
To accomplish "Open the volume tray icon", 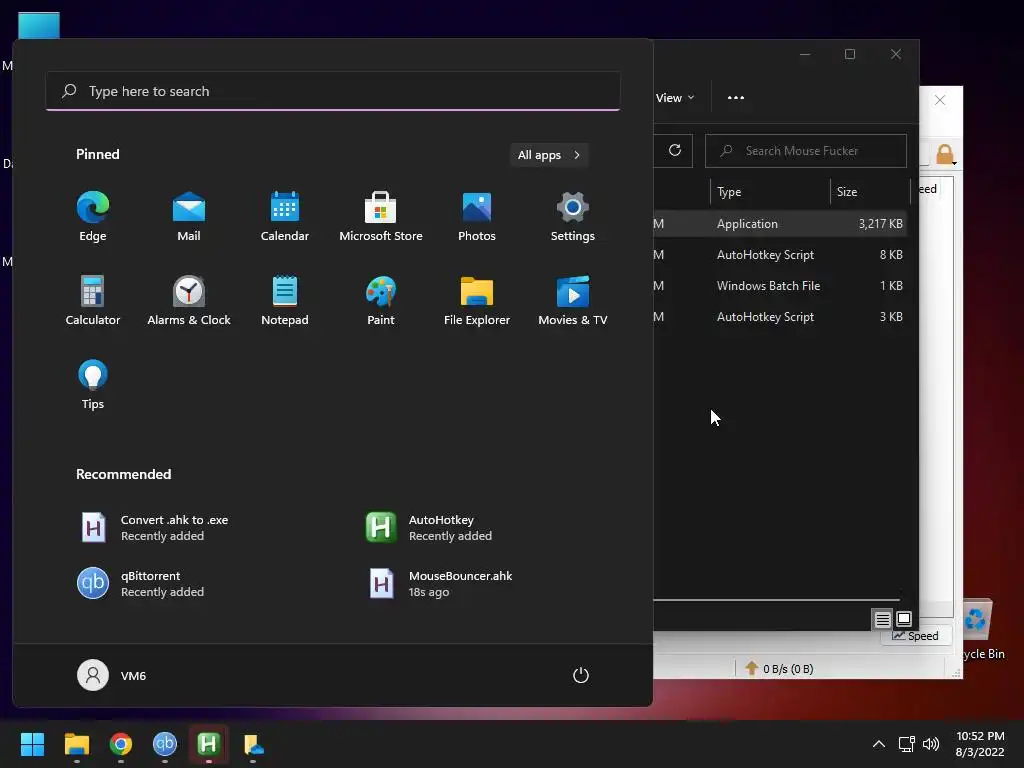I will tap(931, 744).
